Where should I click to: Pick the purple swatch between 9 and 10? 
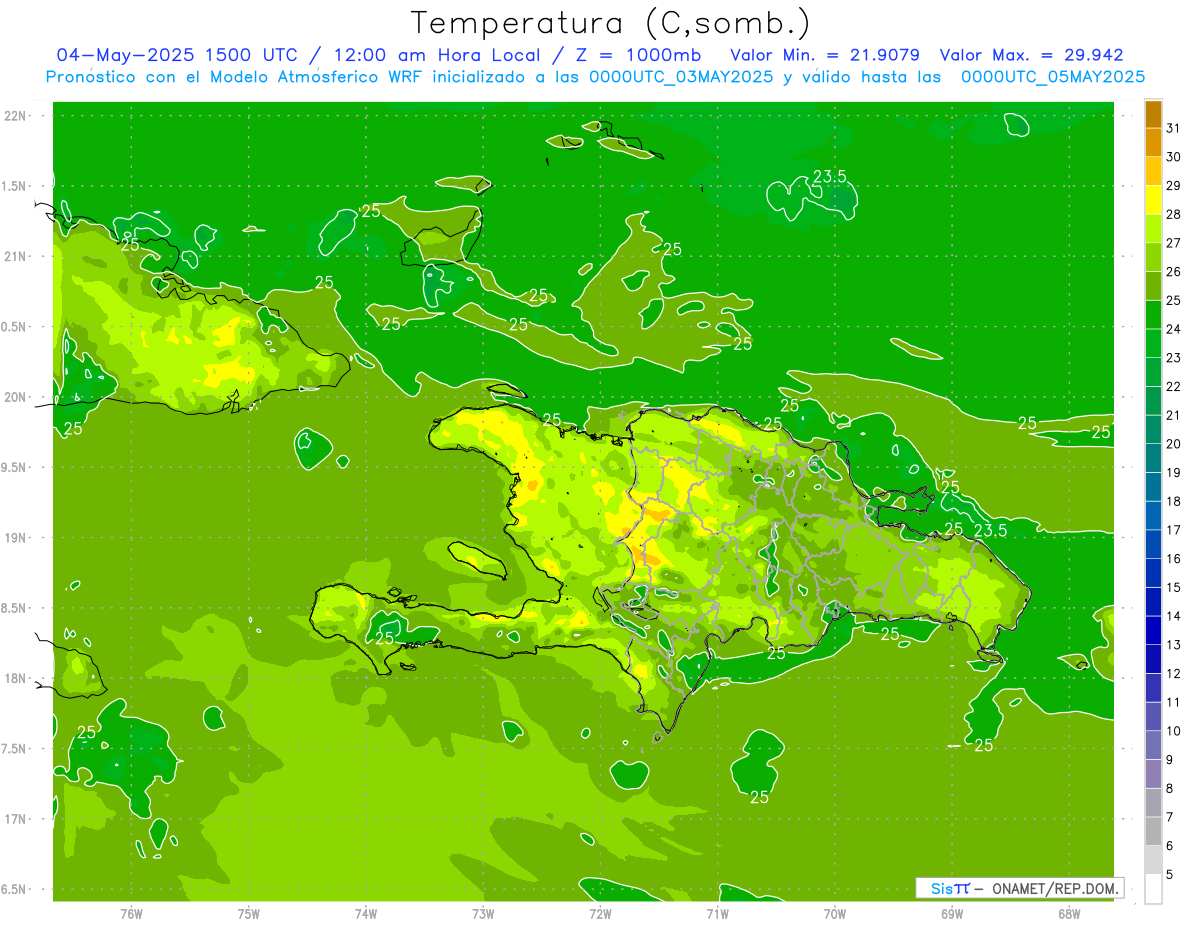point(1153,745)
